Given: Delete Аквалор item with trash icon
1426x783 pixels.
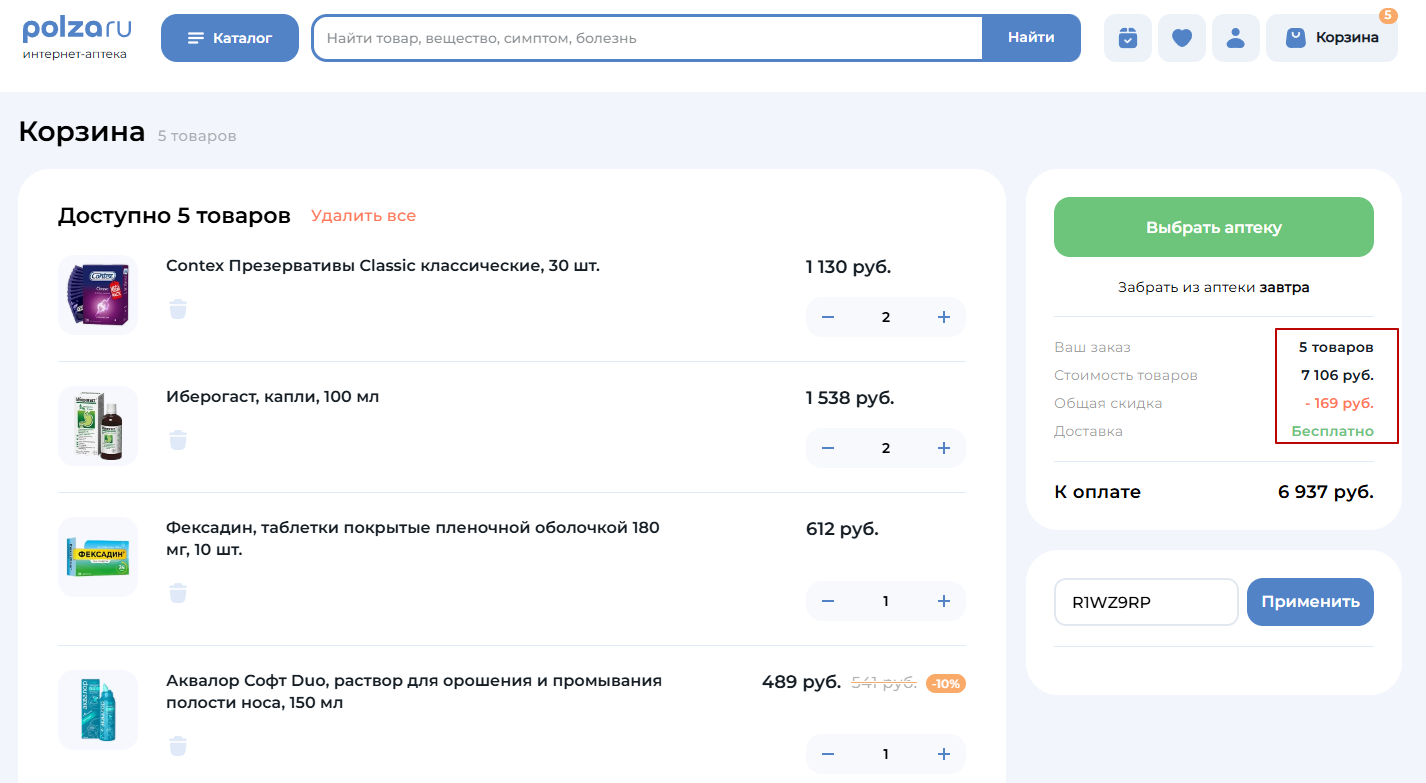Looking at the screenshot, I should 178,746.
